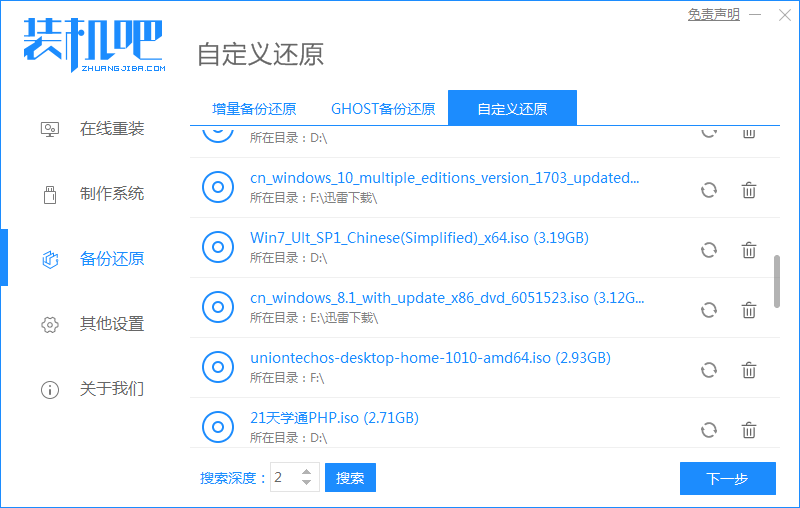
Task: Open the title bar menu icon
Action: (755, 15)
